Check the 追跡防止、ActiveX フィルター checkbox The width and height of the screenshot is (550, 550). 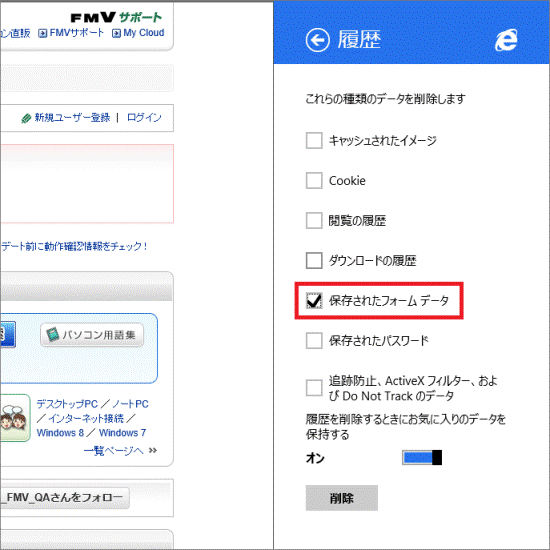coord(314,388)
